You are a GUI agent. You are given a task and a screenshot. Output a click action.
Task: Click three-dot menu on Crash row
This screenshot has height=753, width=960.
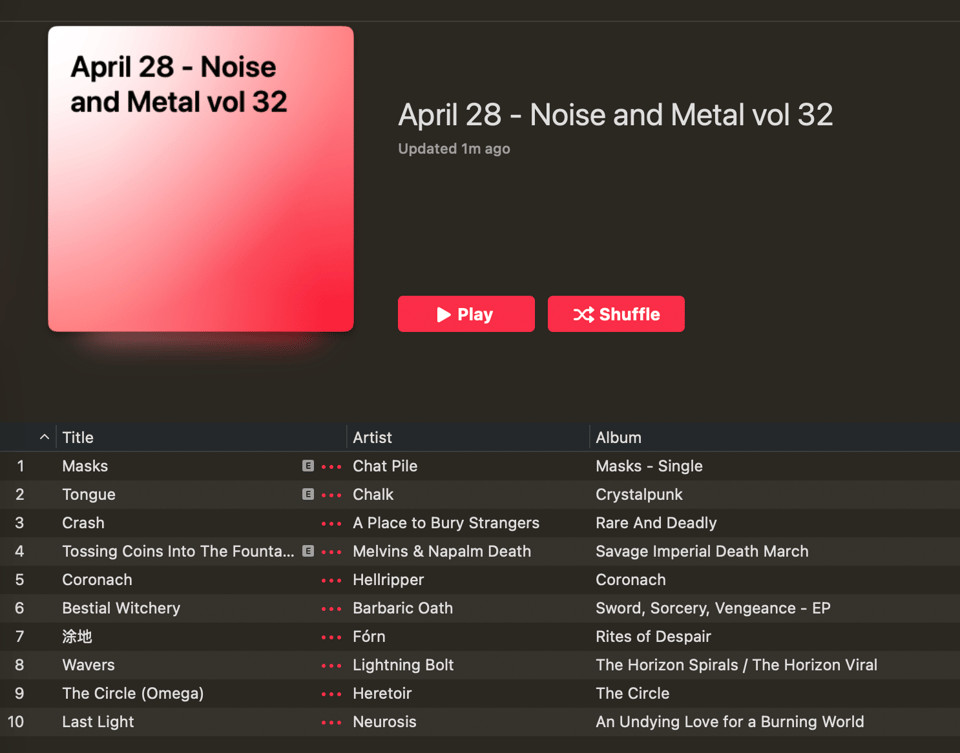[331, 523]
